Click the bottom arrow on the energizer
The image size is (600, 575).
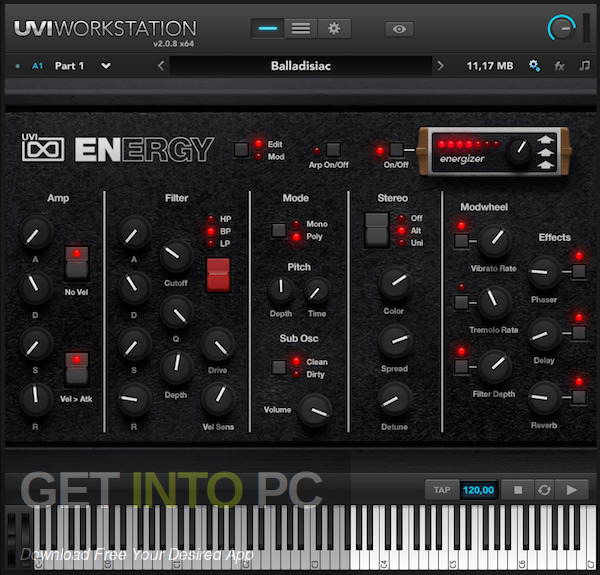pyautogui.click(x=546, y=165)
